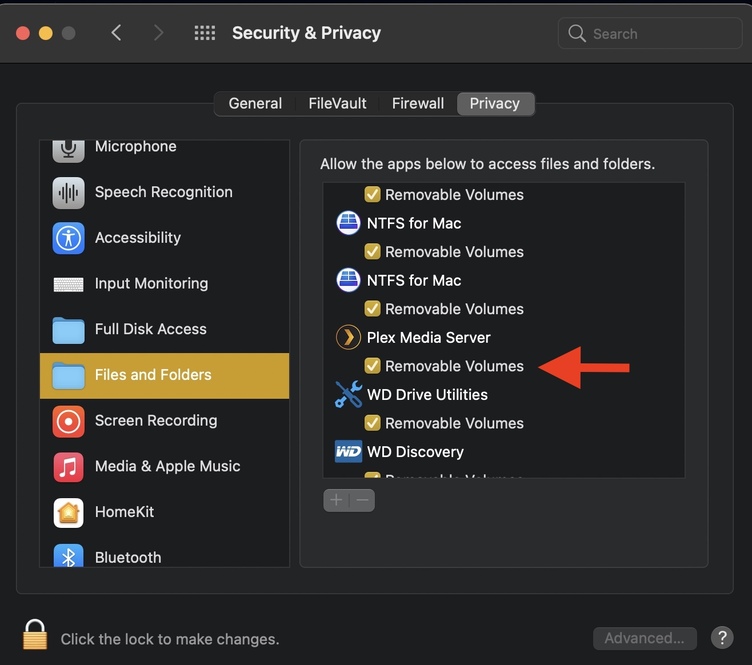Show all preferences grid icon
The image size is (752, 665).
[x=205, y=33]
